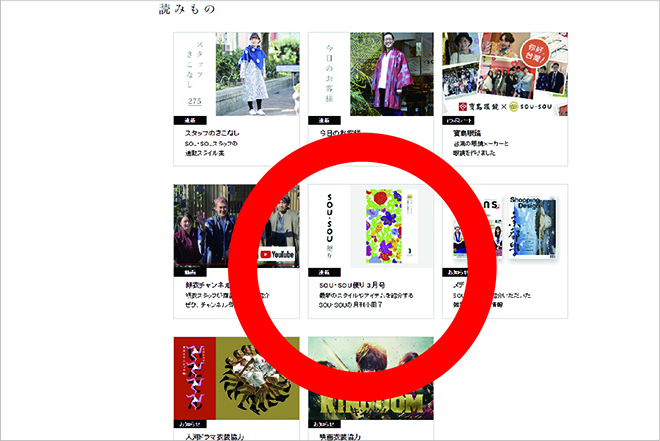Click the SOU・SOU便り 月刊小冊子 description text
The width and height of the screenshot is (660, 441).
tap(366, 300)
